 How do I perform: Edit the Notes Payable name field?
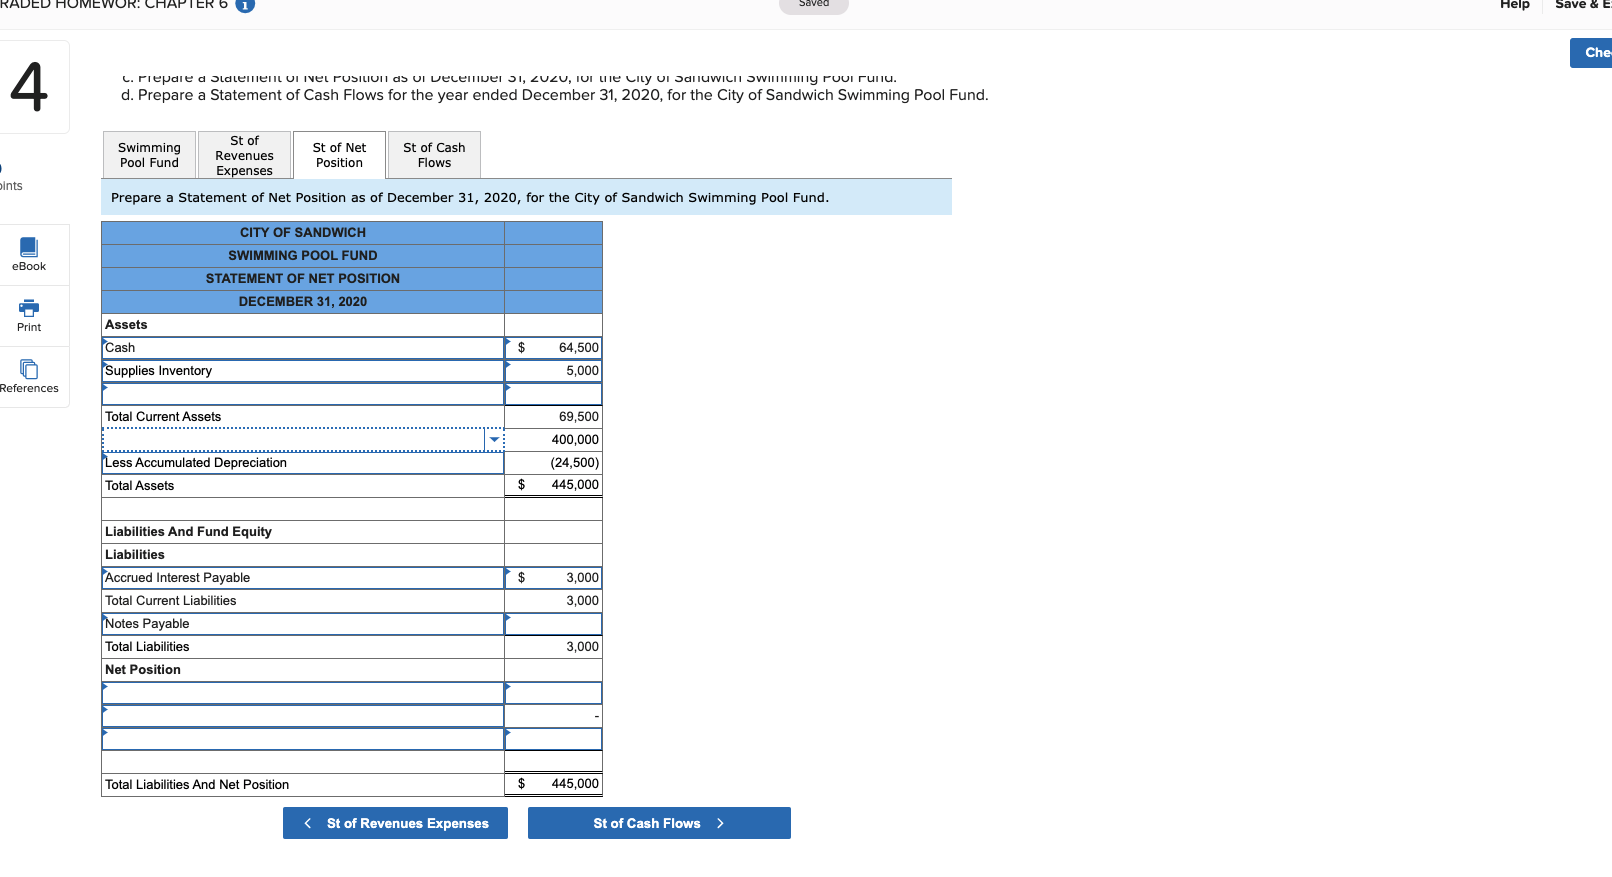pos(303,624)
